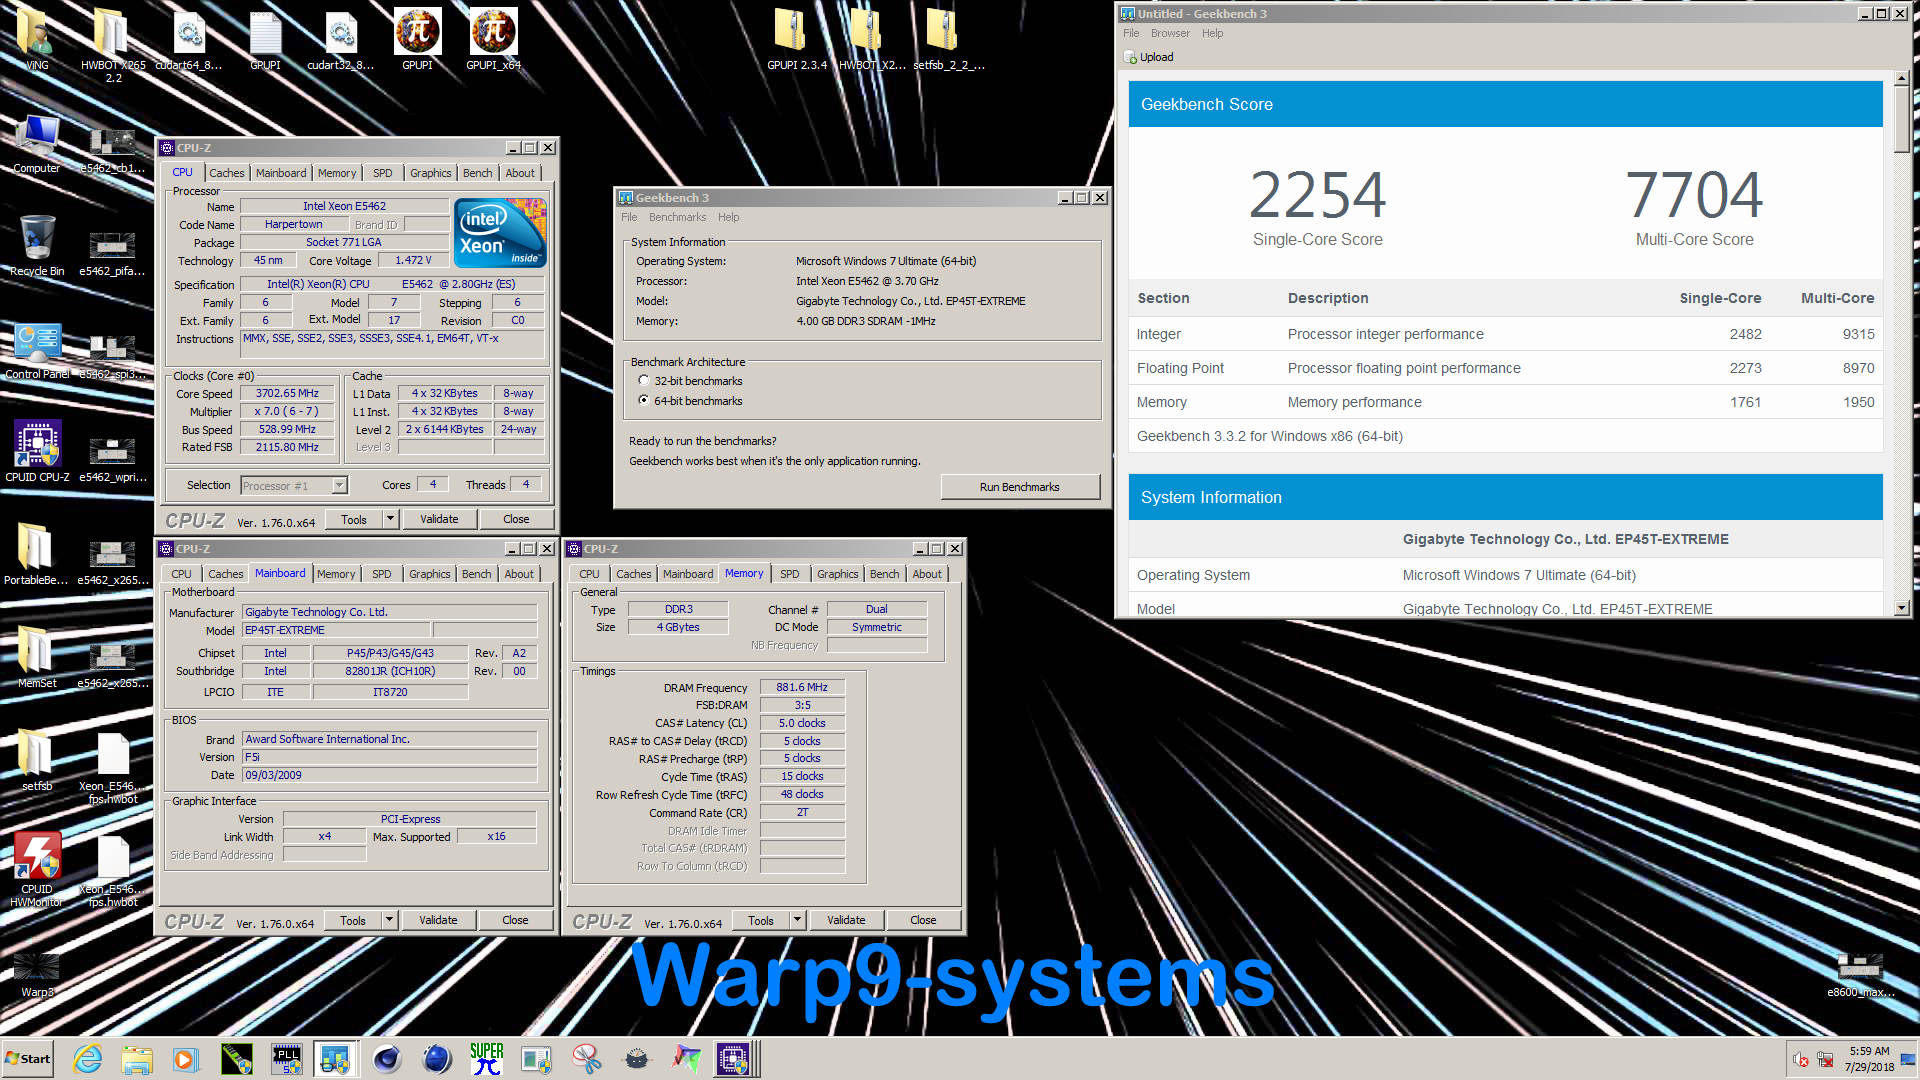Open the GPUPI 2.3.4 zip archive
Image resolution: width=1920 pixels, height=1080 pixels.
797,40
